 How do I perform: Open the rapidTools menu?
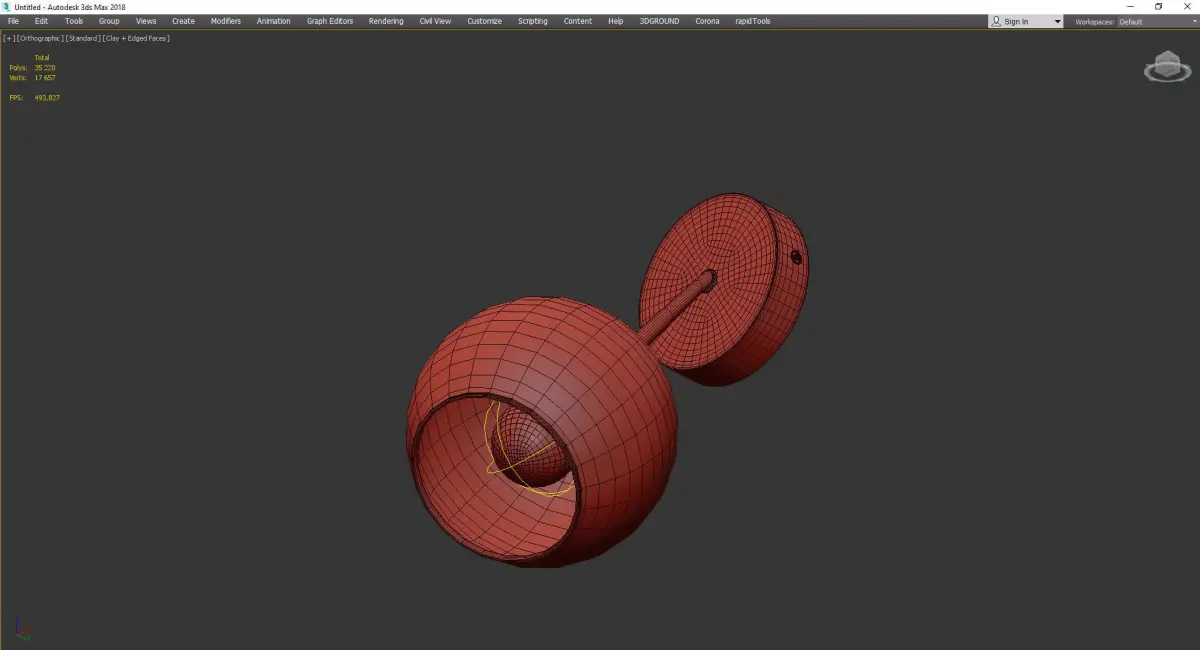click(754, 21)
